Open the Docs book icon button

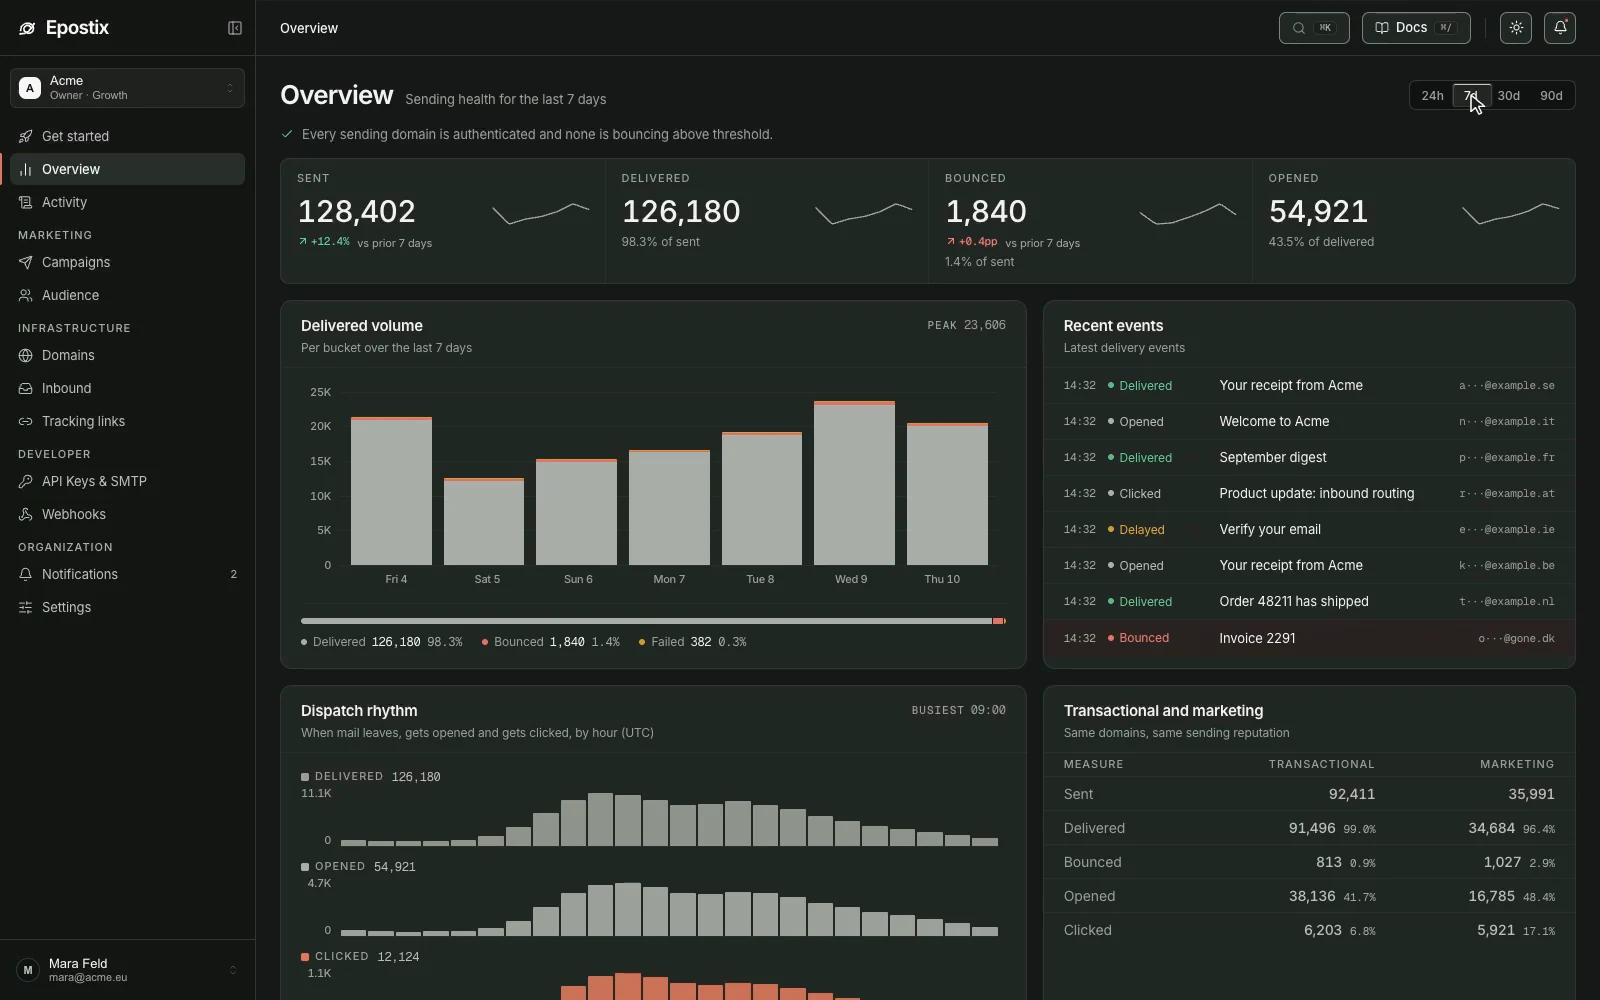pos(1416,28)
